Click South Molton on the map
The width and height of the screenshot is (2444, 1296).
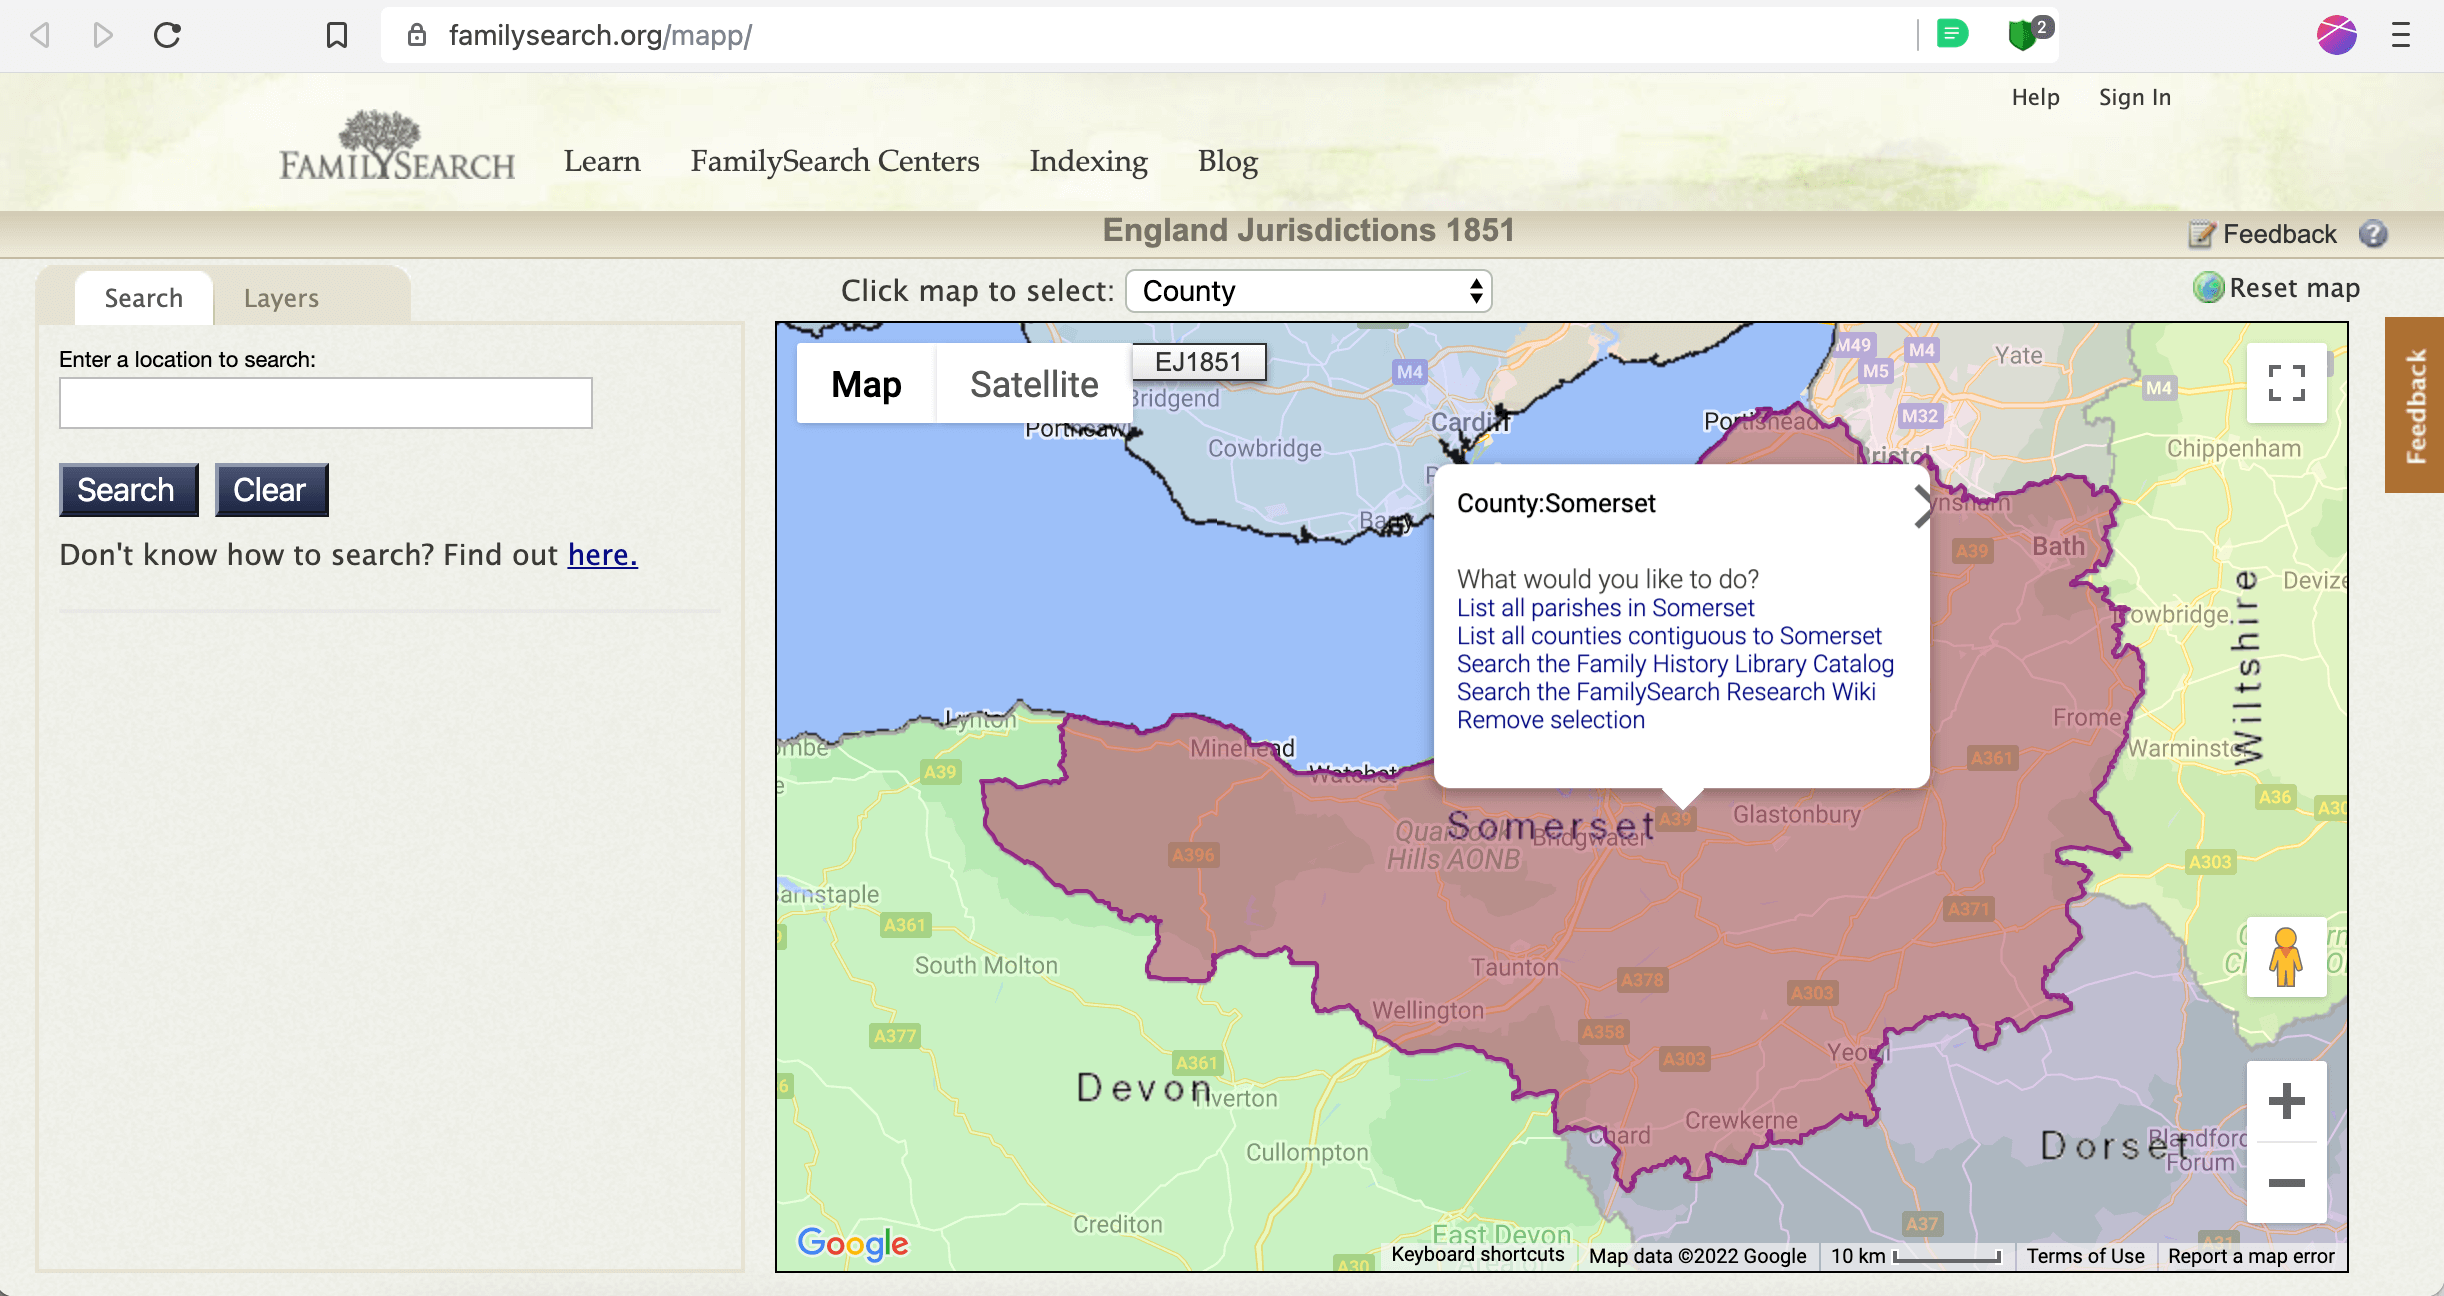pos(986,965)
